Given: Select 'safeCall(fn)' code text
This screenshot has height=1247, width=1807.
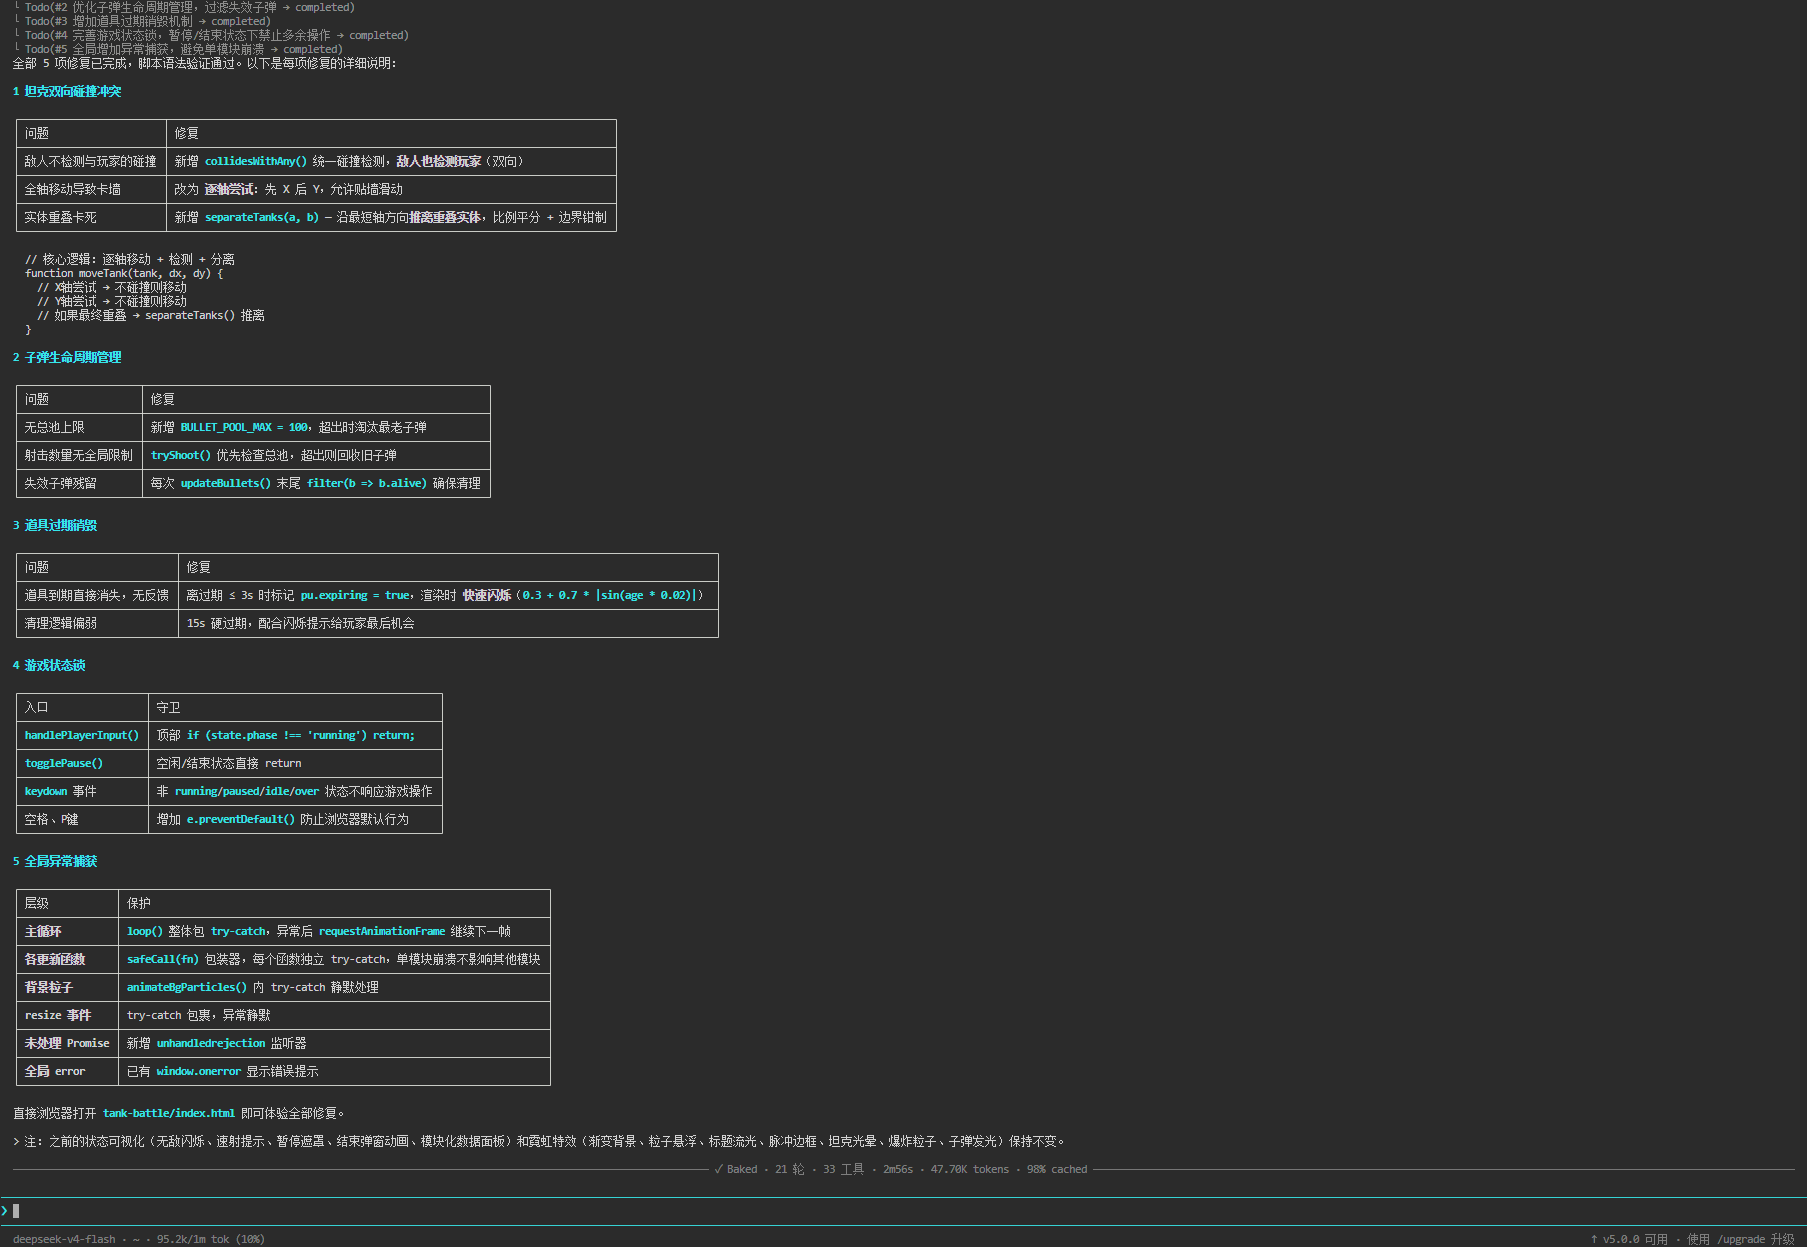Looking at the screenshot, I should pos(163,959).
